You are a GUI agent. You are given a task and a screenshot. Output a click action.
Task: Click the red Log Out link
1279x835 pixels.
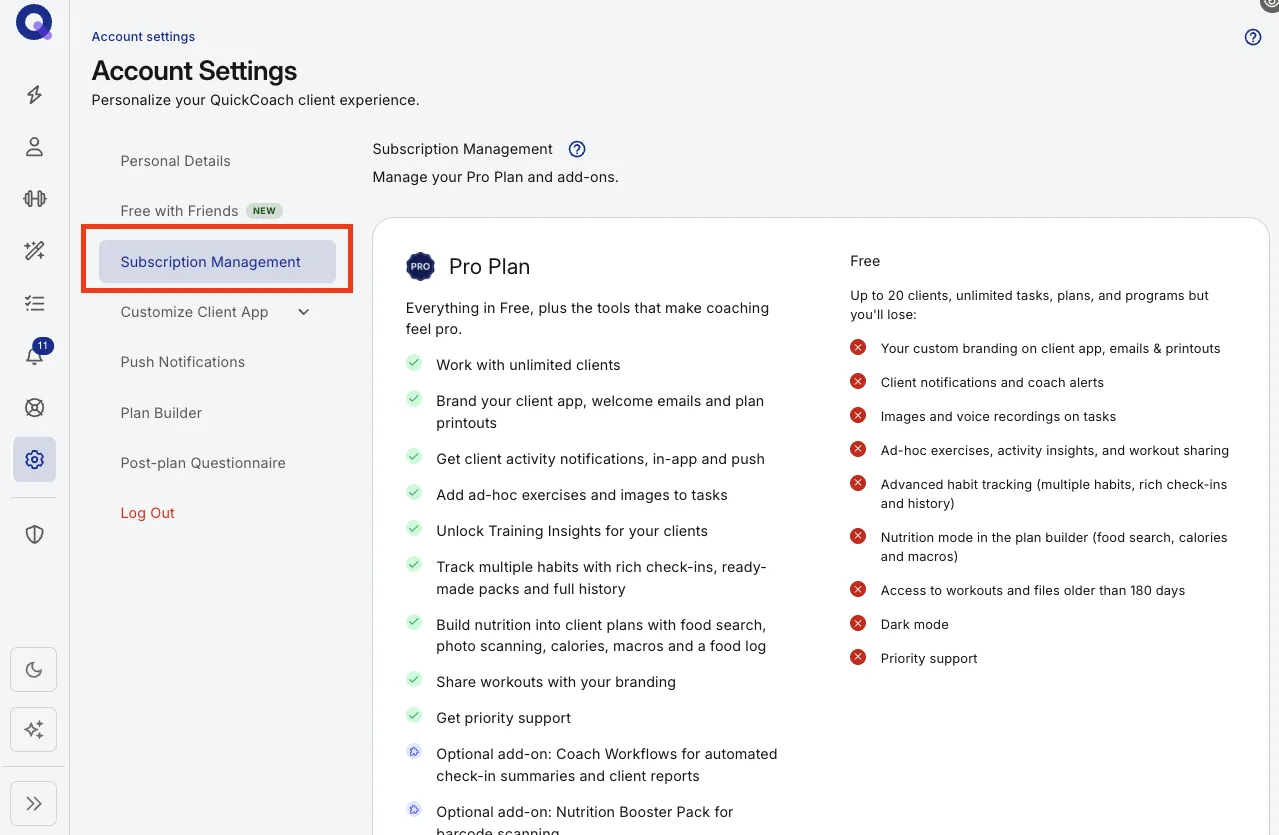coord(147,513)
